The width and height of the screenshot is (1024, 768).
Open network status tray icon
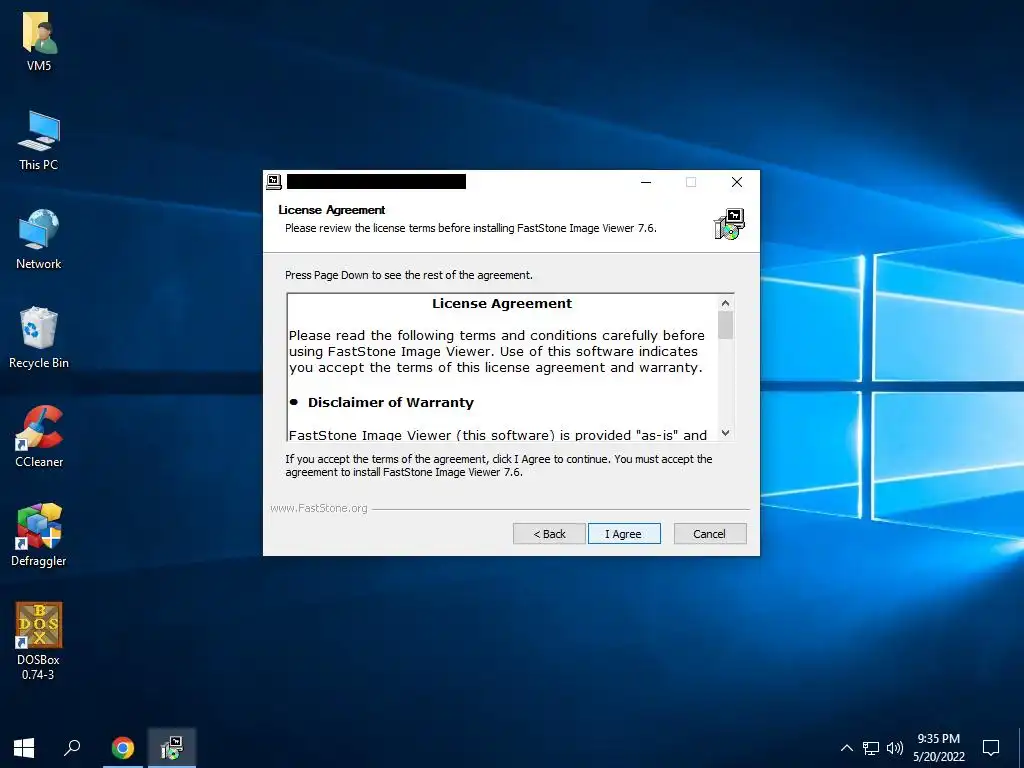(871, 748)
